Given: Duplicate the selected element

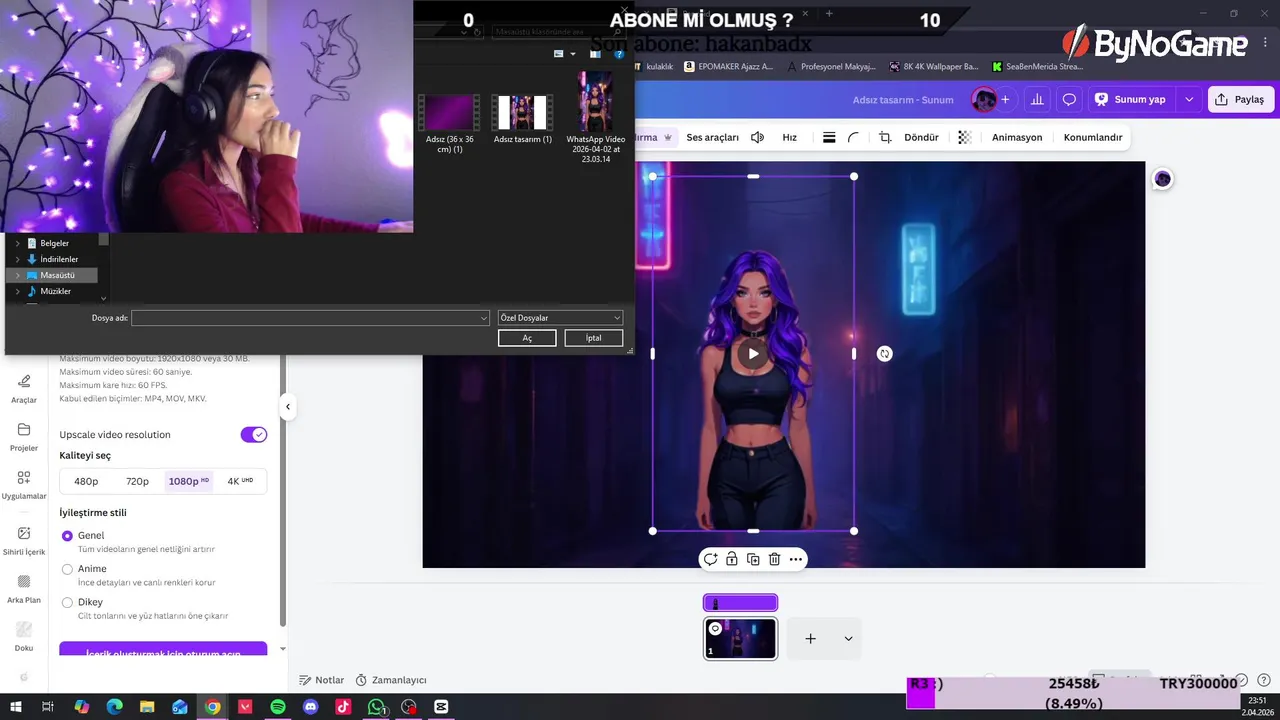Looking at the screenshot, I should coord(753,559).
